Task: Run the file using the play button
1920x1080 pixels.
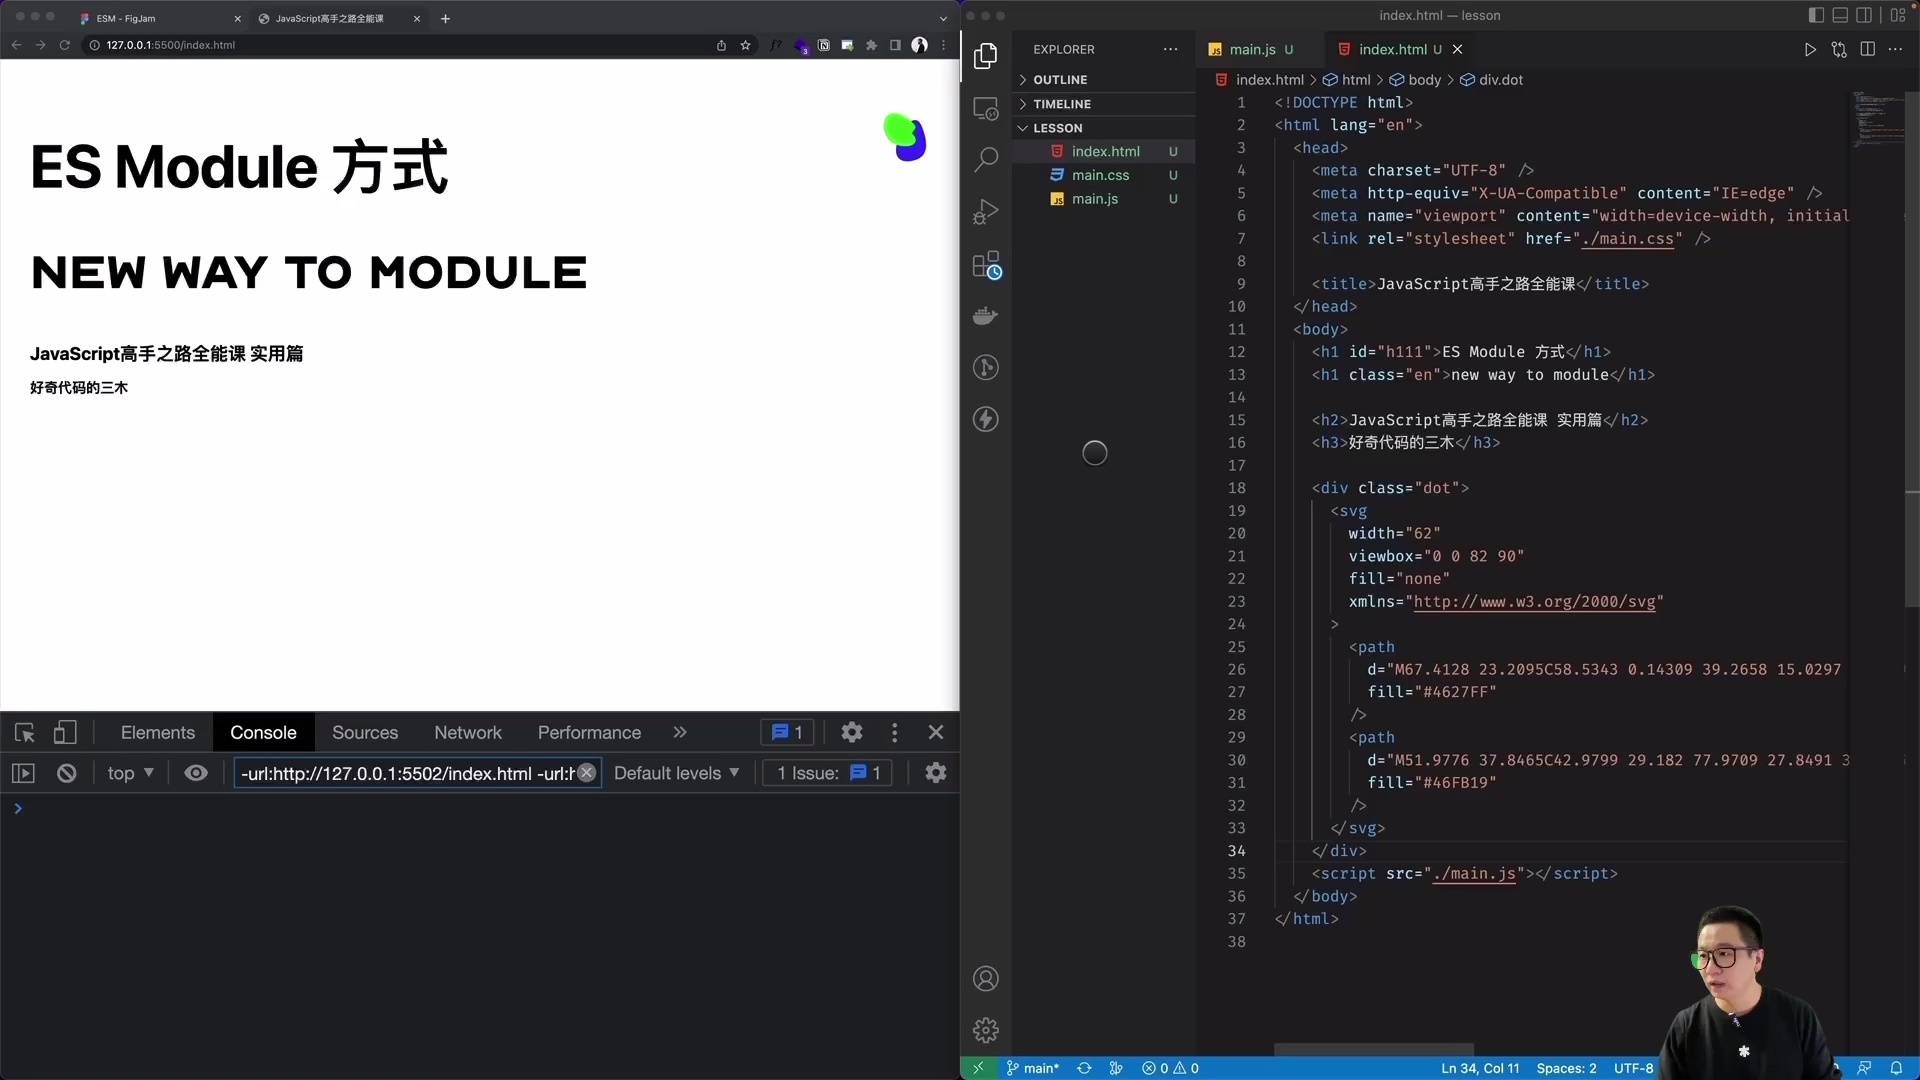Action: (1810, 49)
